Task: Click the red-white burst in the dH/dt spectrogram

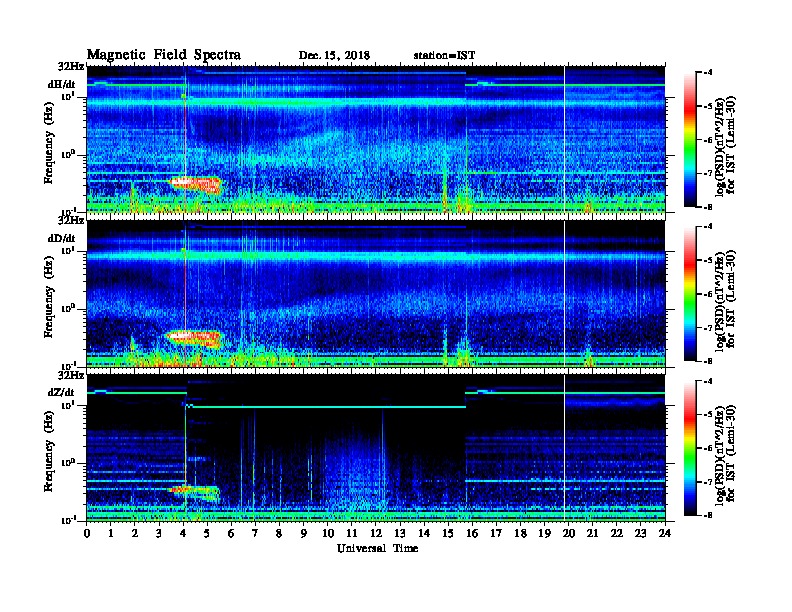Action: [195, 184]
